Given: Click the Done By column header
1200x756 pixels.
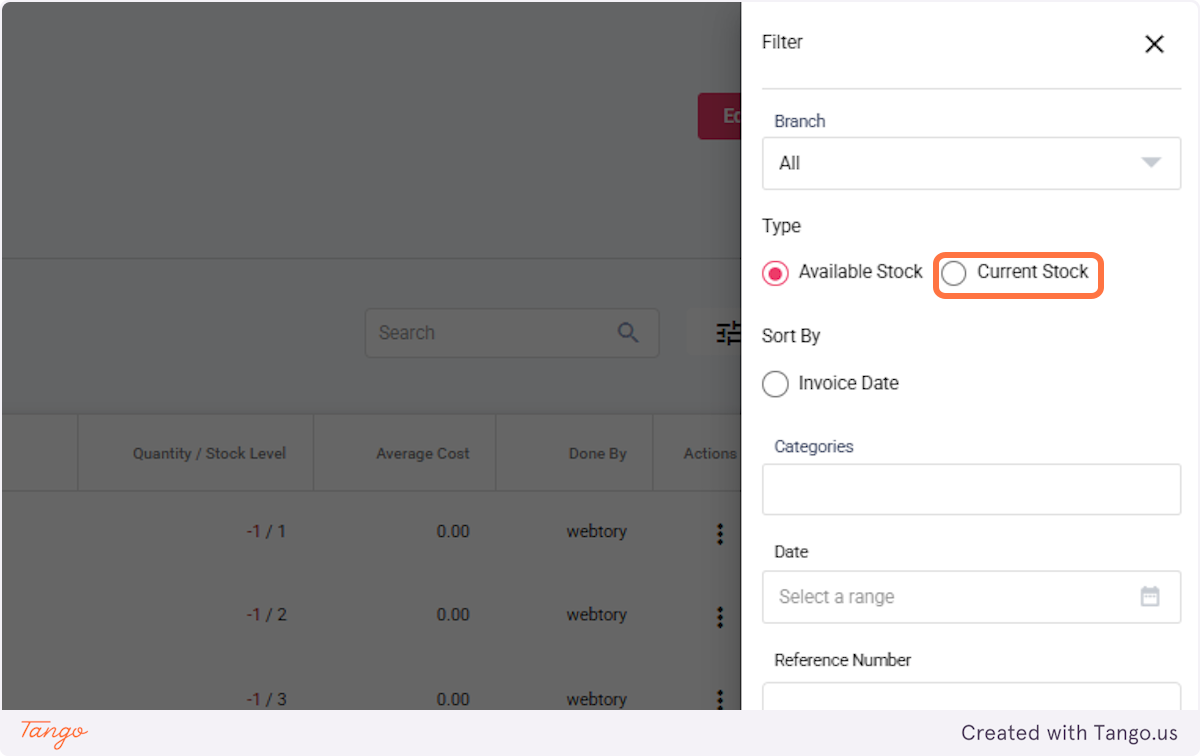Looking at the screenshot, I should pos(598,453).
